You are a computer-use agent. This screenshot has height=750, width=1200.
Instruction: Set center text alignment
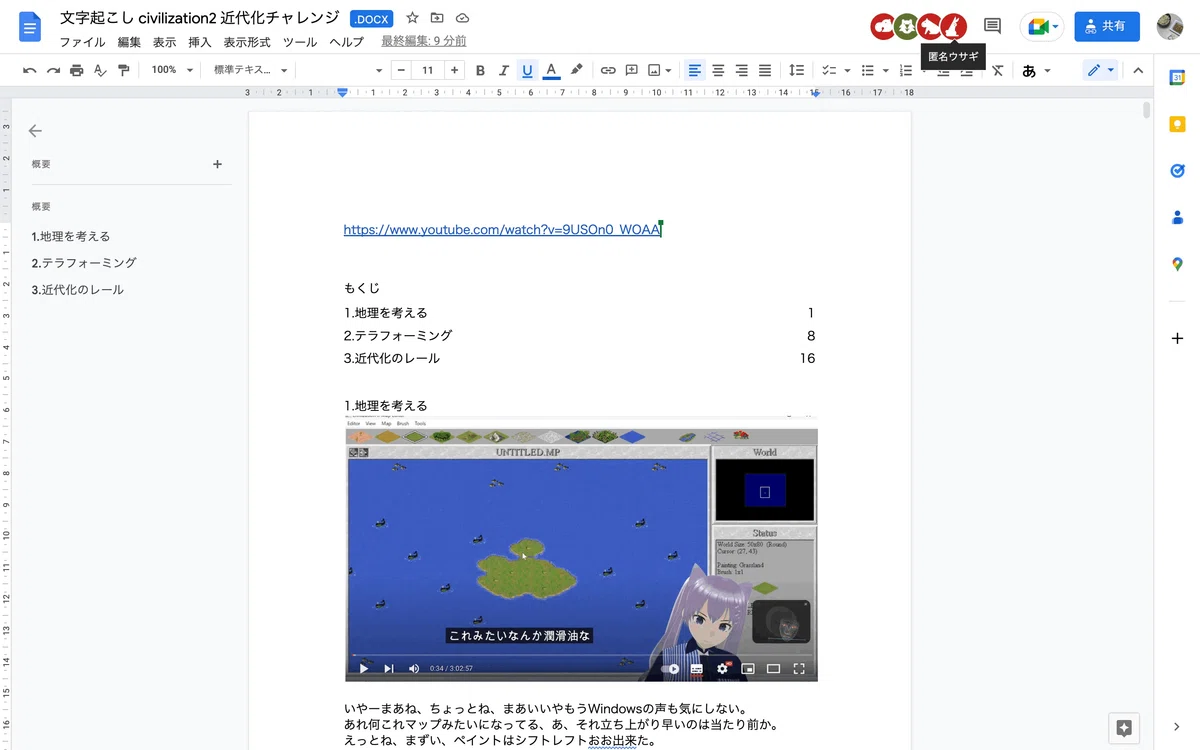(x=718, y=70)
